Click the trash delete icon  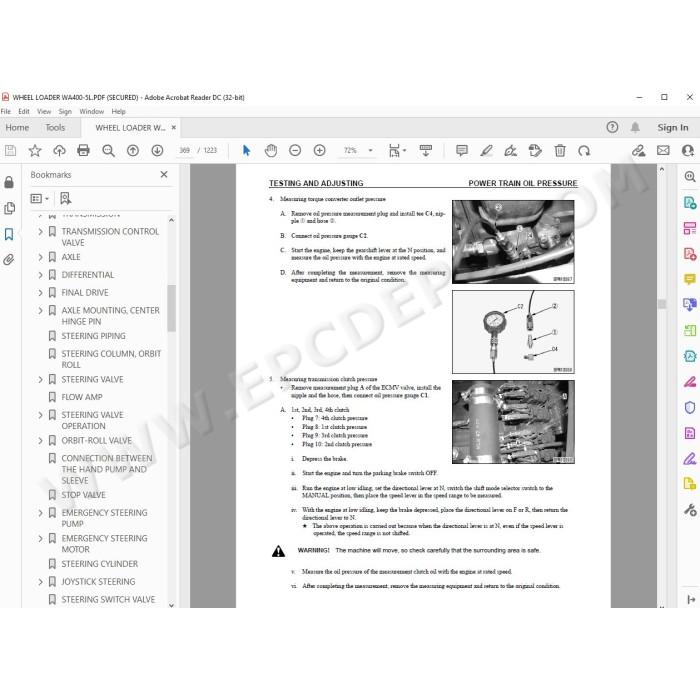pyautogui.click(x=560, y=151)
